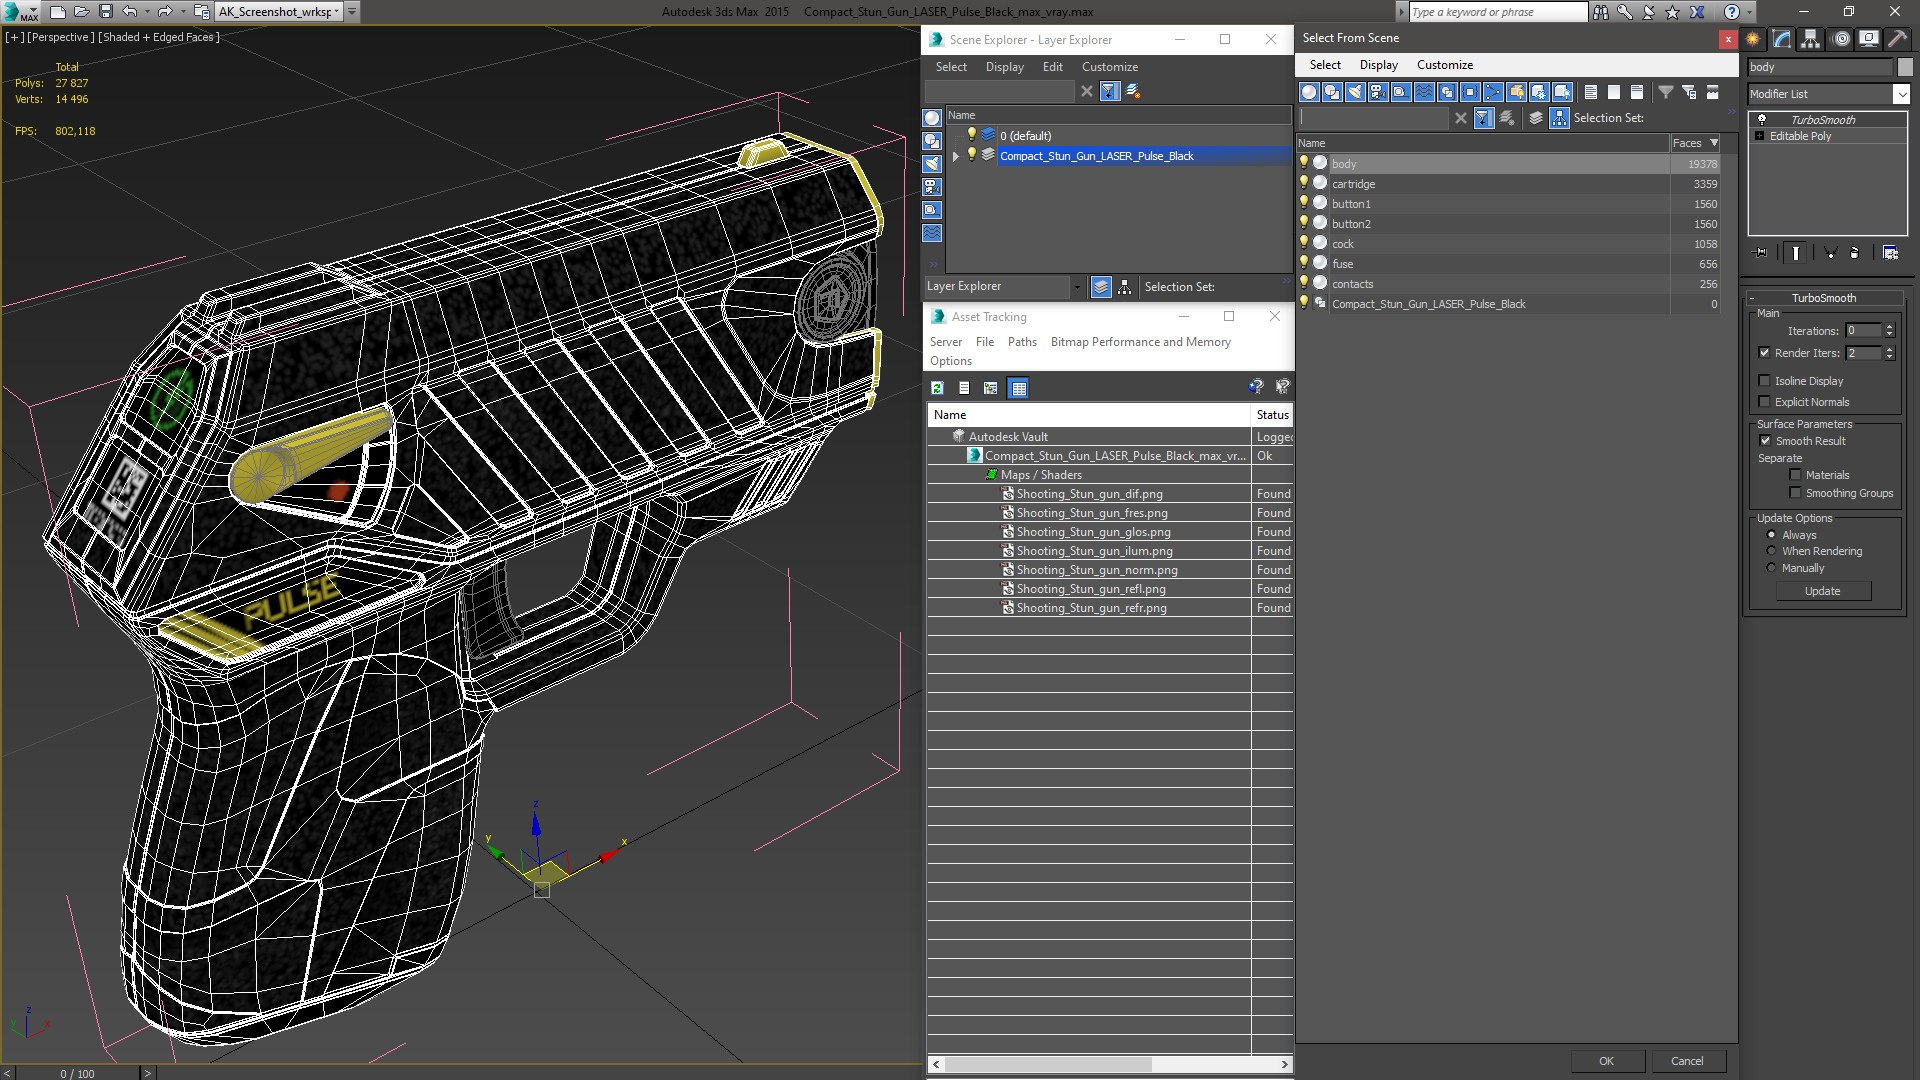Open Customize menu in Select From Scene
The height and width of the screenshot is (1080, 1920).
click(x=1444, y=65)
